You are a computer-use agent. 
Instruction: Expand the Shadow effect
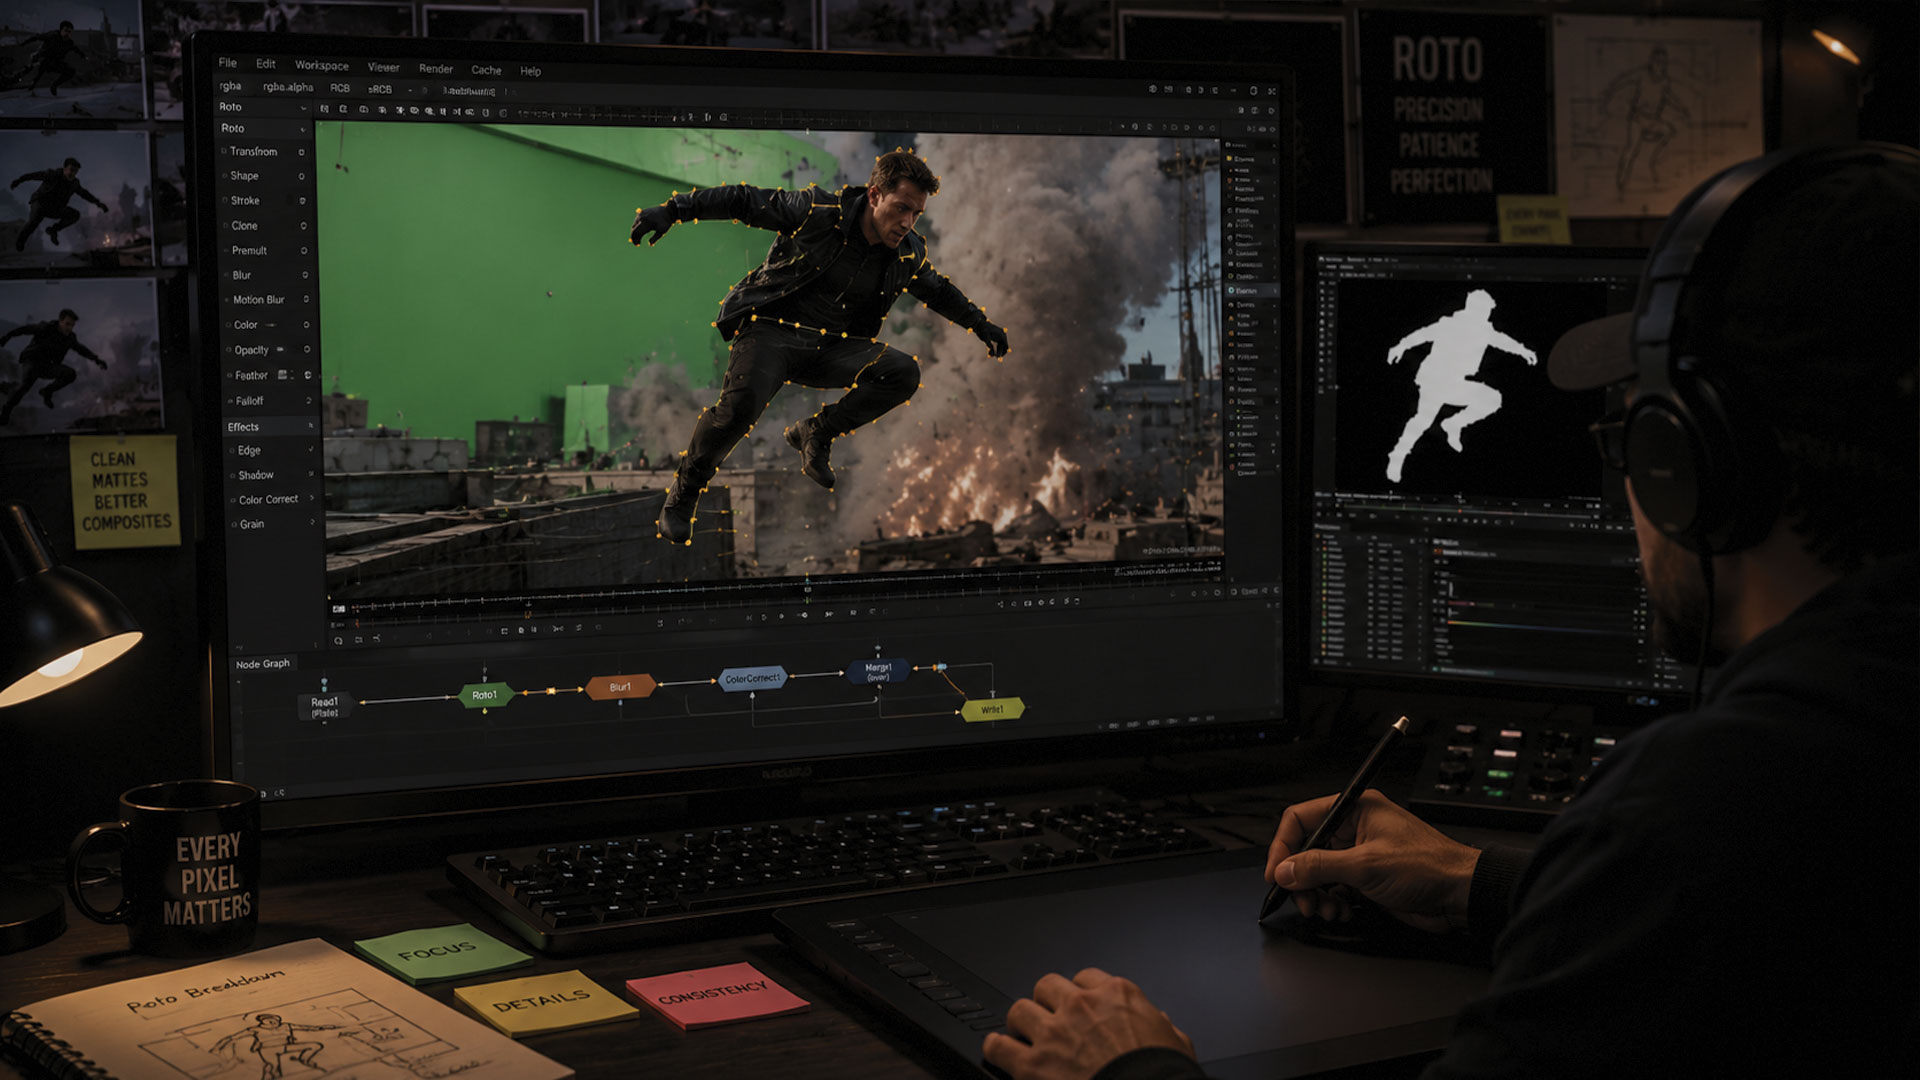311,475
